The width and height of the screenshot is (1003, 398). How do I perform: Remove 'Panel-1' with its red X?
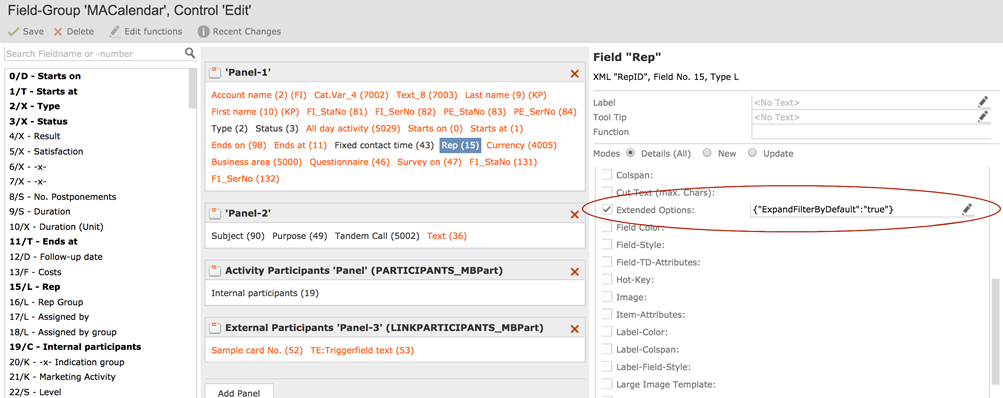(x=574, y=74)
